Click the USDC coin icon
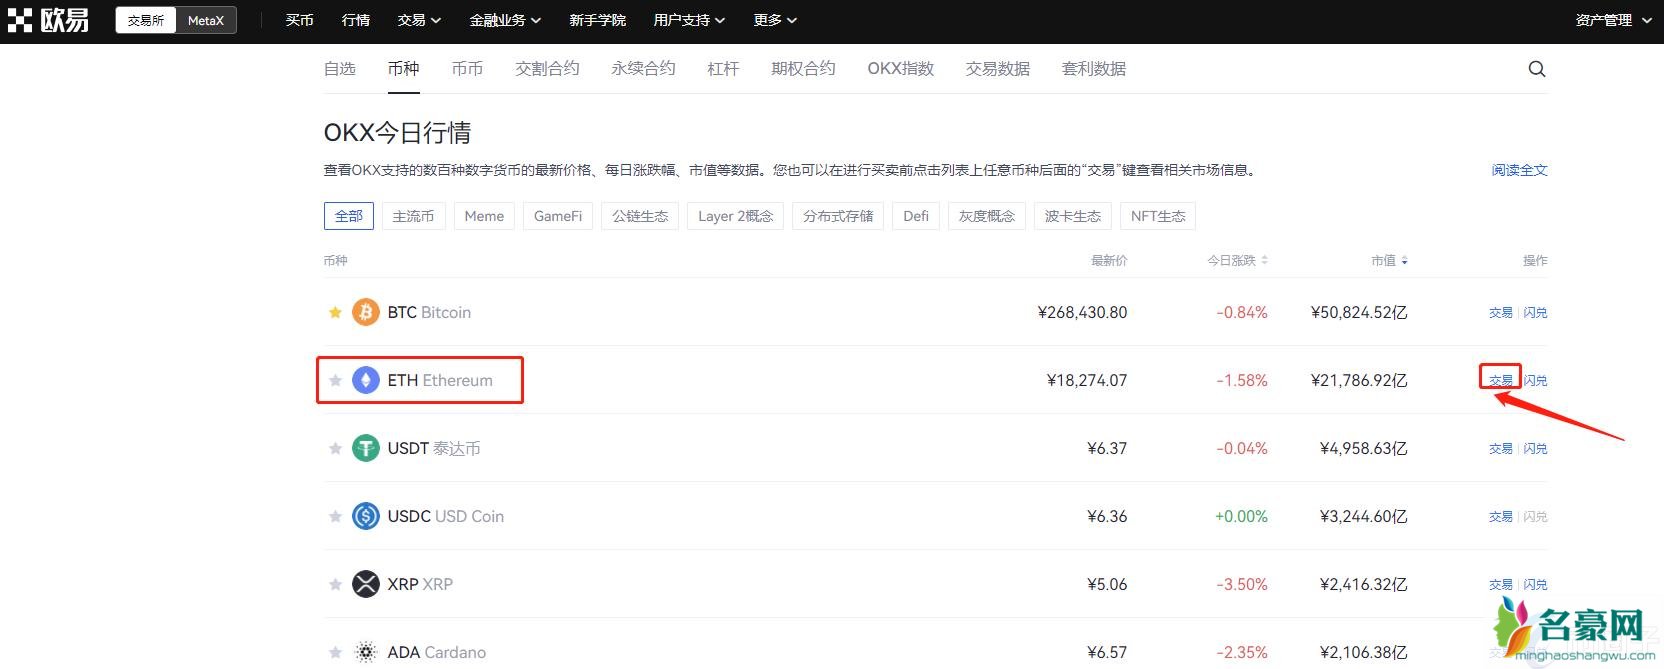 [x=366, y=516]
